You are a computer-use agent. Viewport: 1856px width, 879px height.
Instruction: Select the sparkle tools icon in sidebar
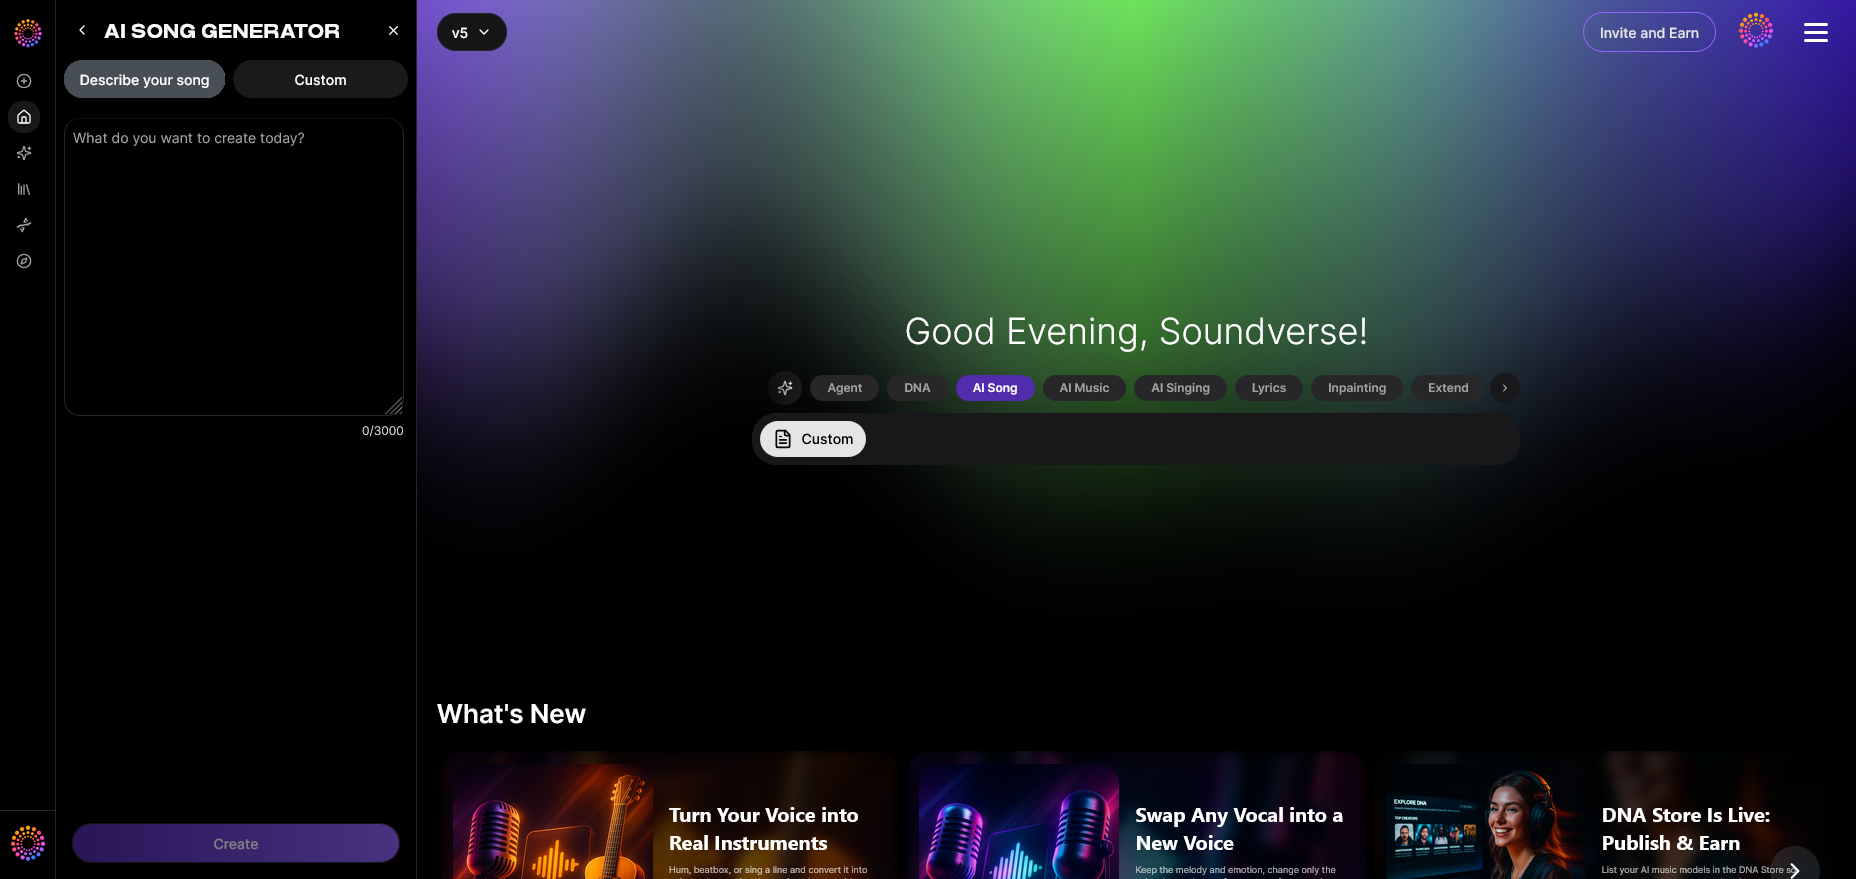[24, 153]
